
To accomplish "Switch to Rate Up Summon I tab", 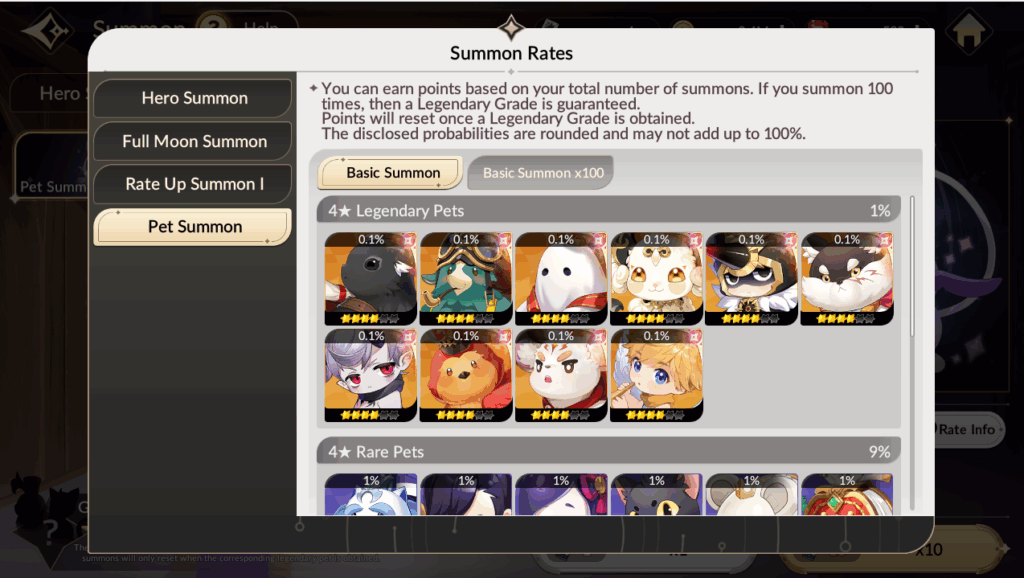I will click(193, 184).
